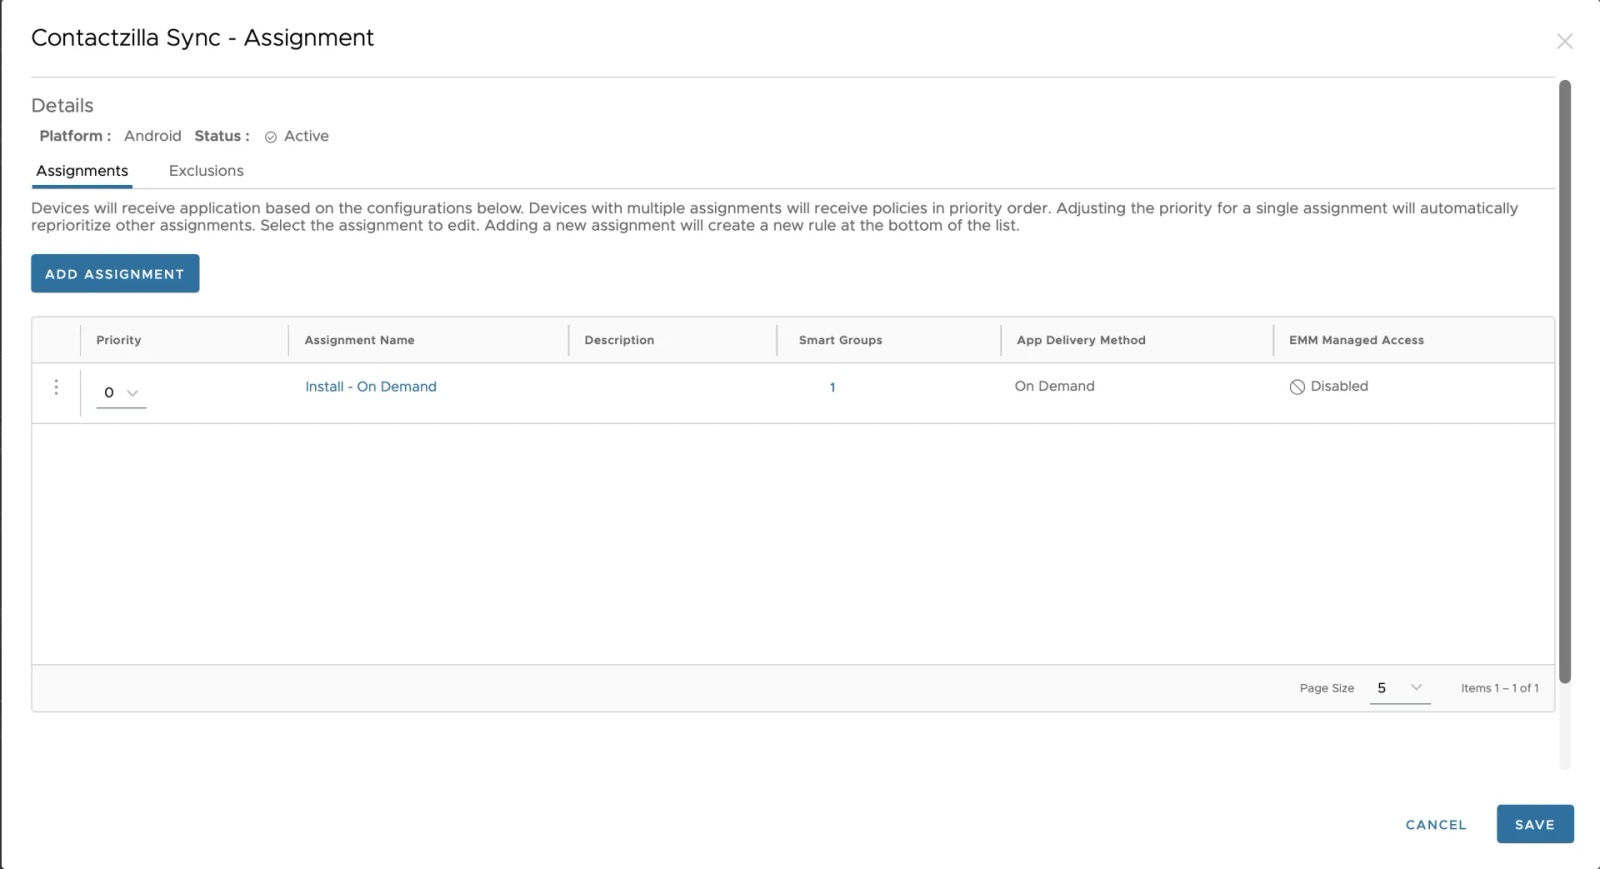The height and width of the screenshot is (869, 1600).
Task: Click the Assignment Name column header
Action: pyautogui.click(x=360, y=340)
